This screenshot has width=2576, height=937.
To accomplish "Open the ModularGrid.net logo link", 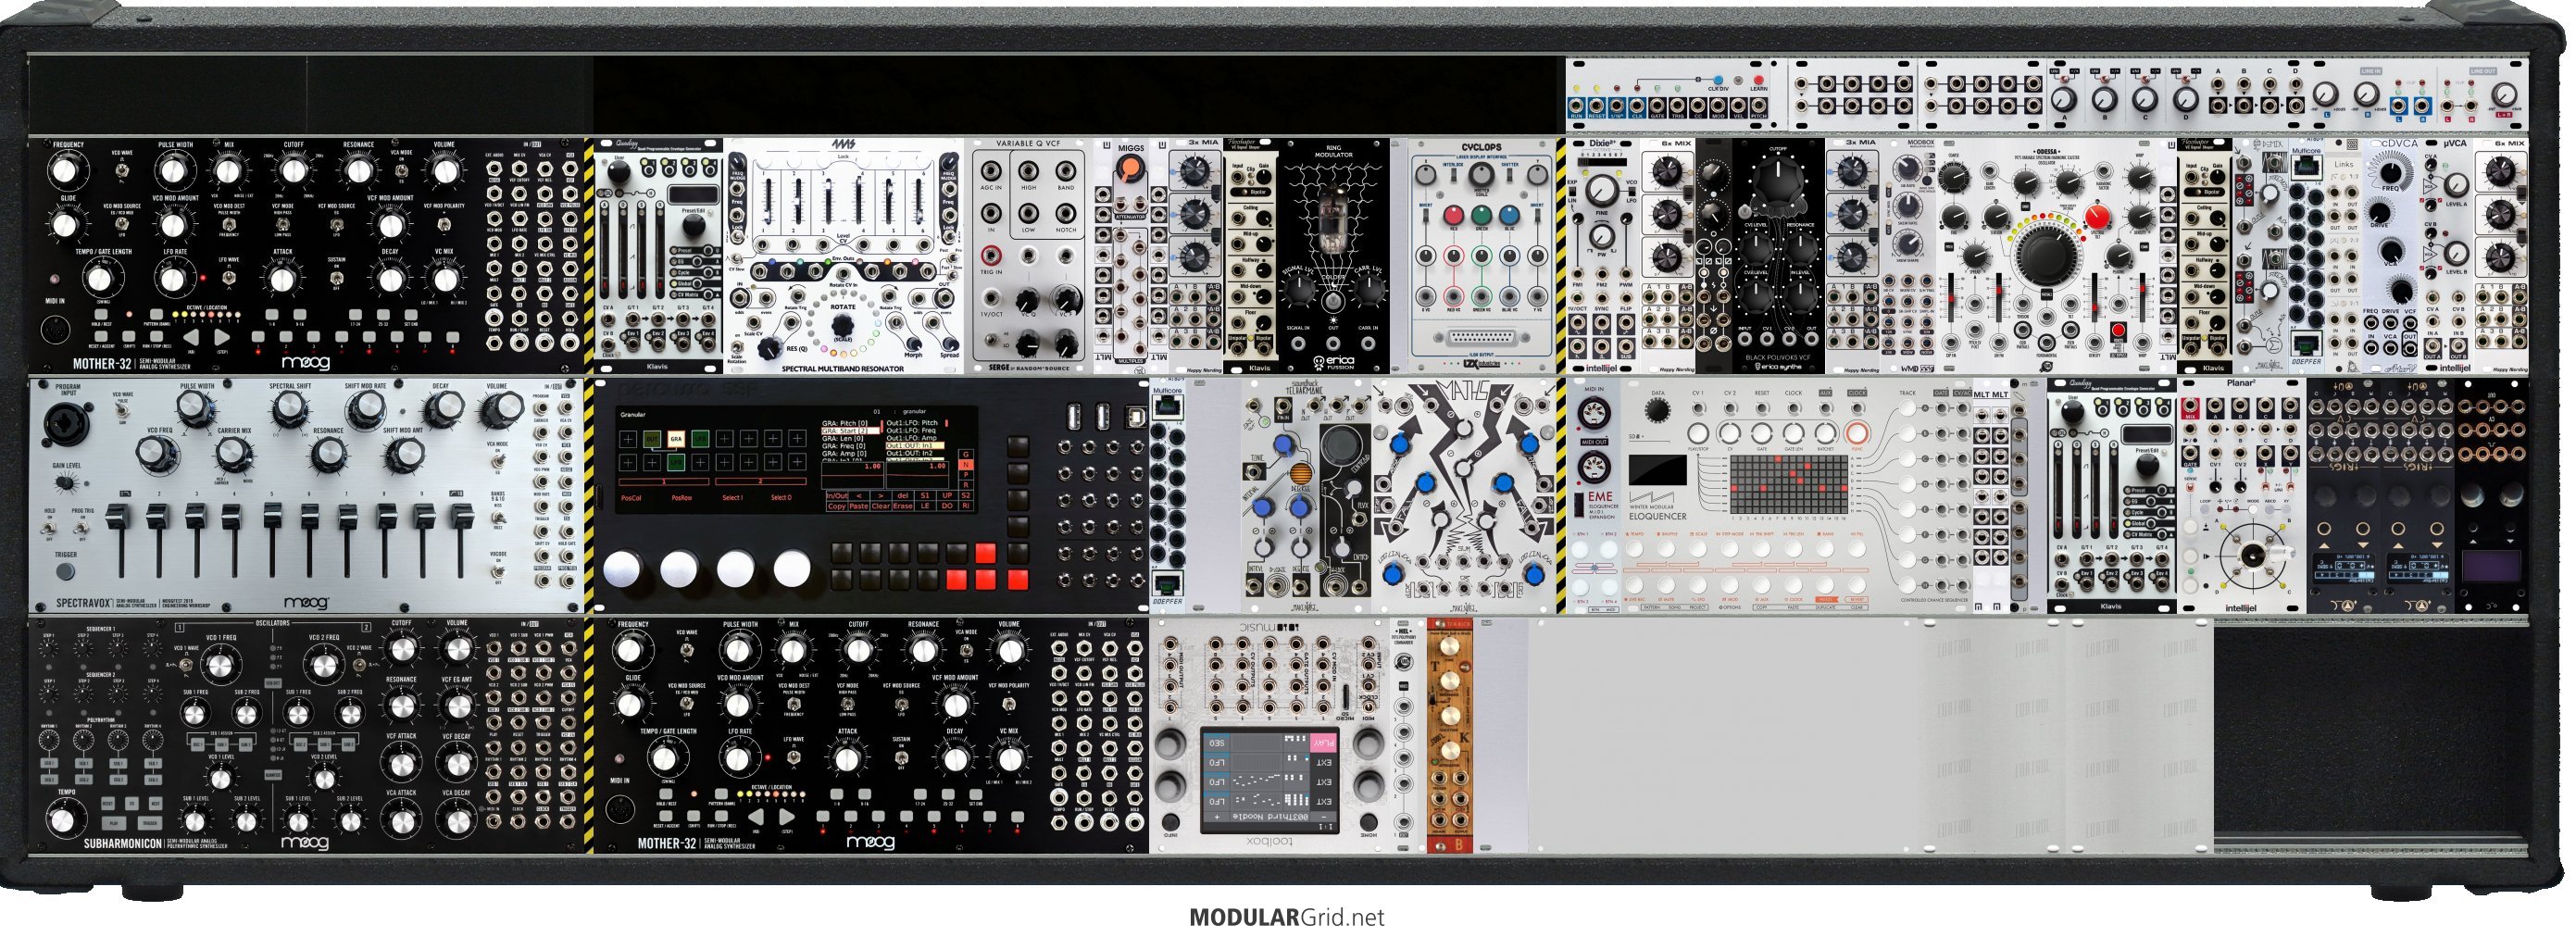I will pyautogui.click(x=1287, y=917).
